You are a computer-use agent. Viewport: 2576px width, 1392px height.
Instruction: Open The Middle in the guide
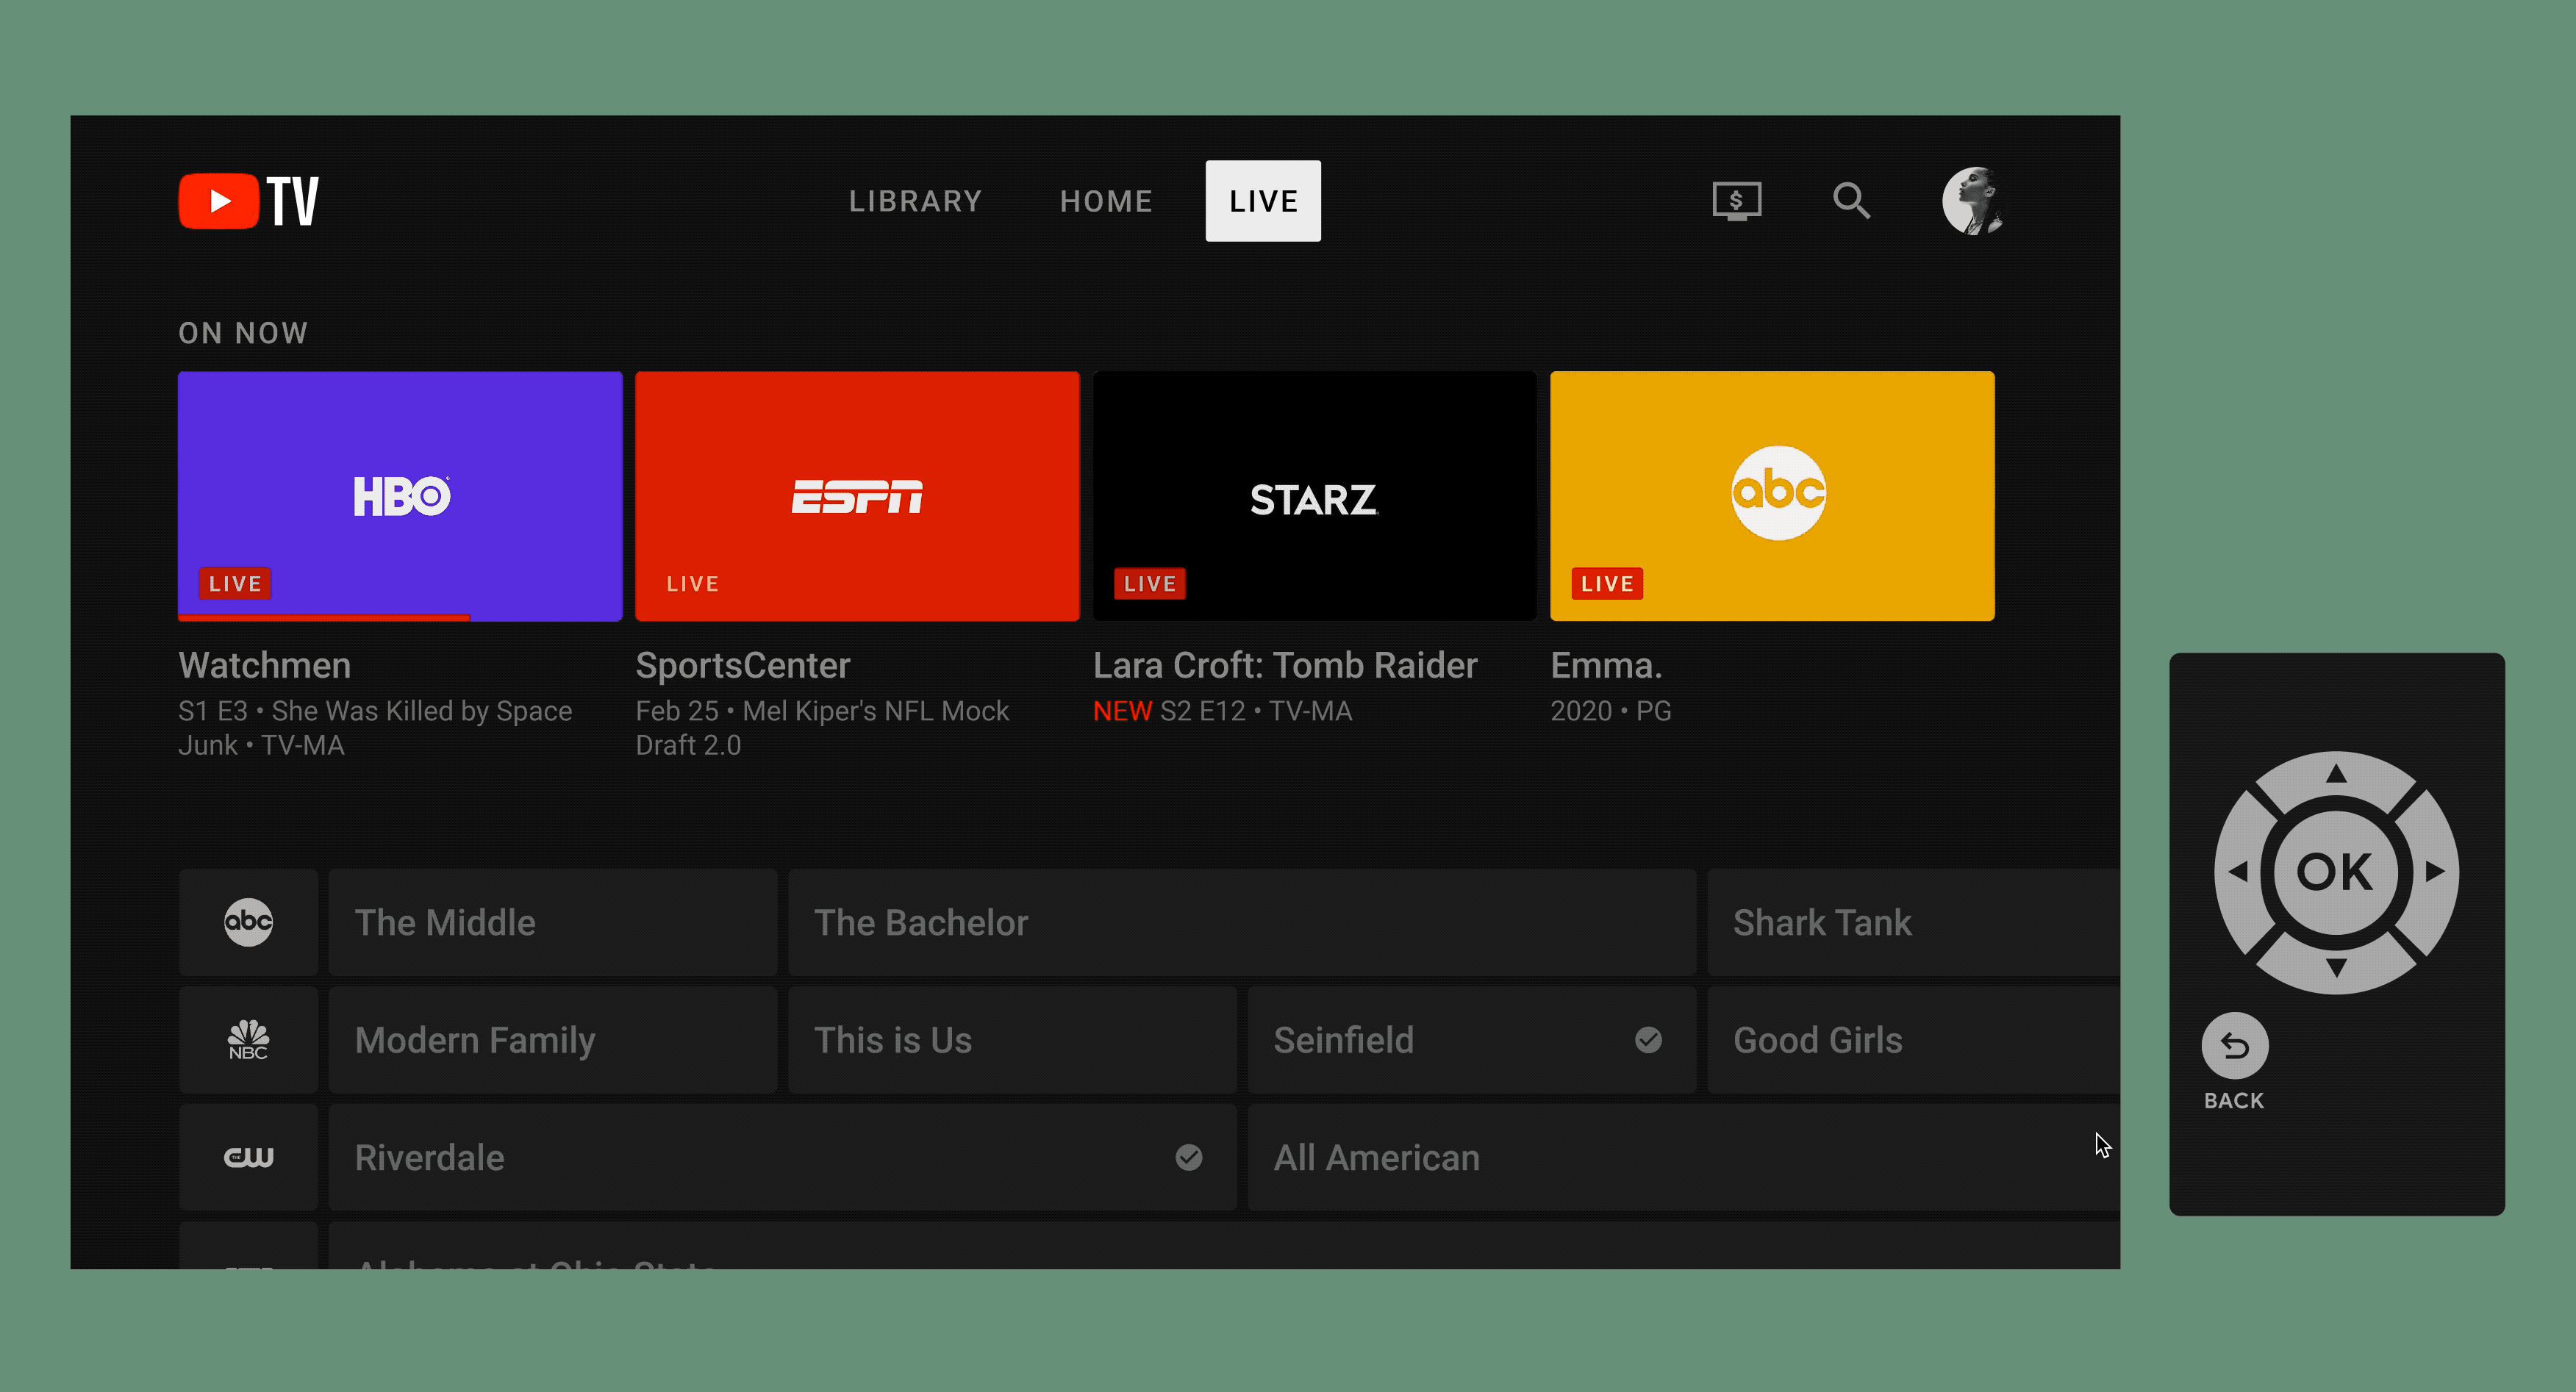point(552,922)
